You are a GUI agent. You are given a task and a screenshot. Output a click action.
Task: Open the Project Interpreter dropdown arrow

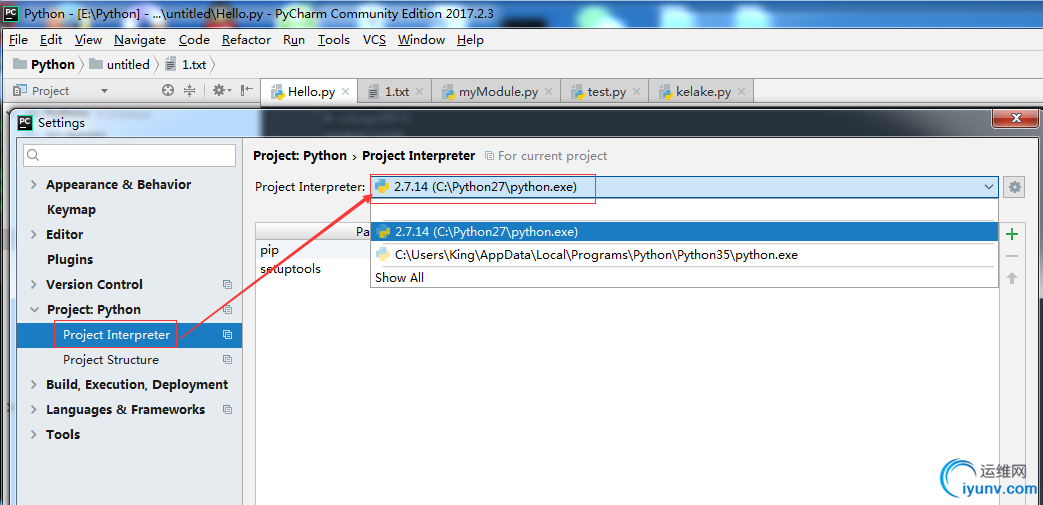click(x=989, y=187)
